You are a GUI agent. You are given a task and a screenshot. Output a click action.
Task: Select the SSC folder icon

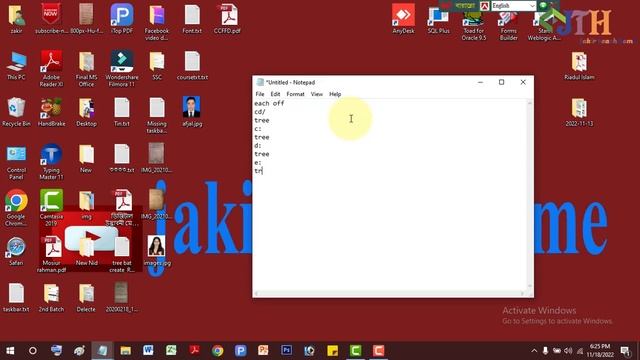[157, 66]
